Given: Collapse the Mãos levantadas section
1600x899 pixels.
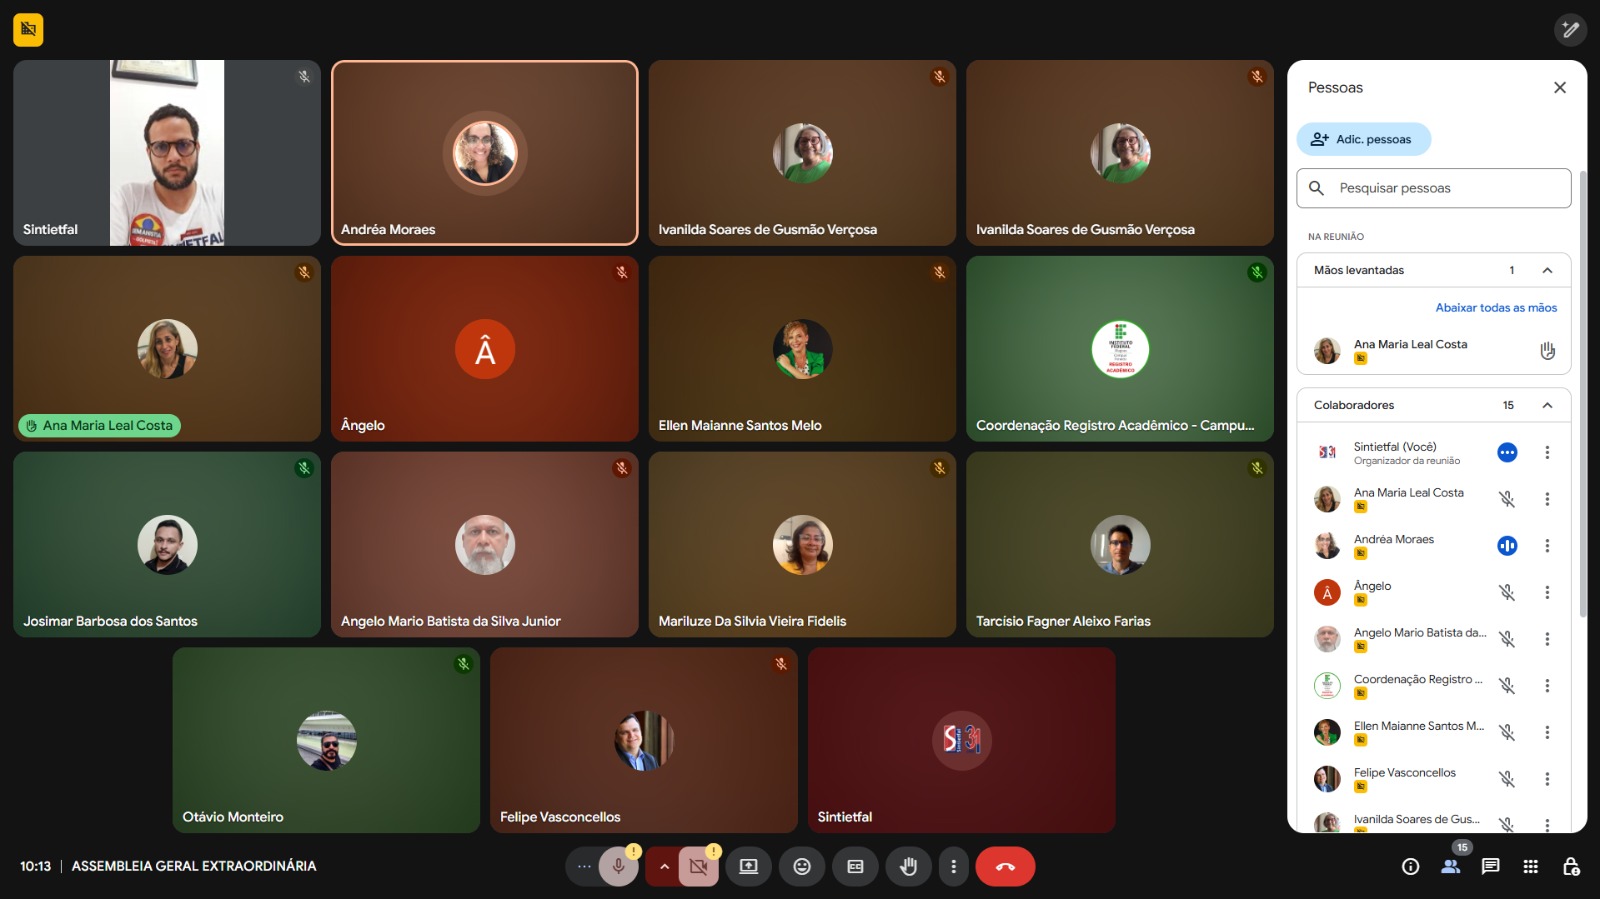Looking at the screenshot, I should coord(1547,270).
